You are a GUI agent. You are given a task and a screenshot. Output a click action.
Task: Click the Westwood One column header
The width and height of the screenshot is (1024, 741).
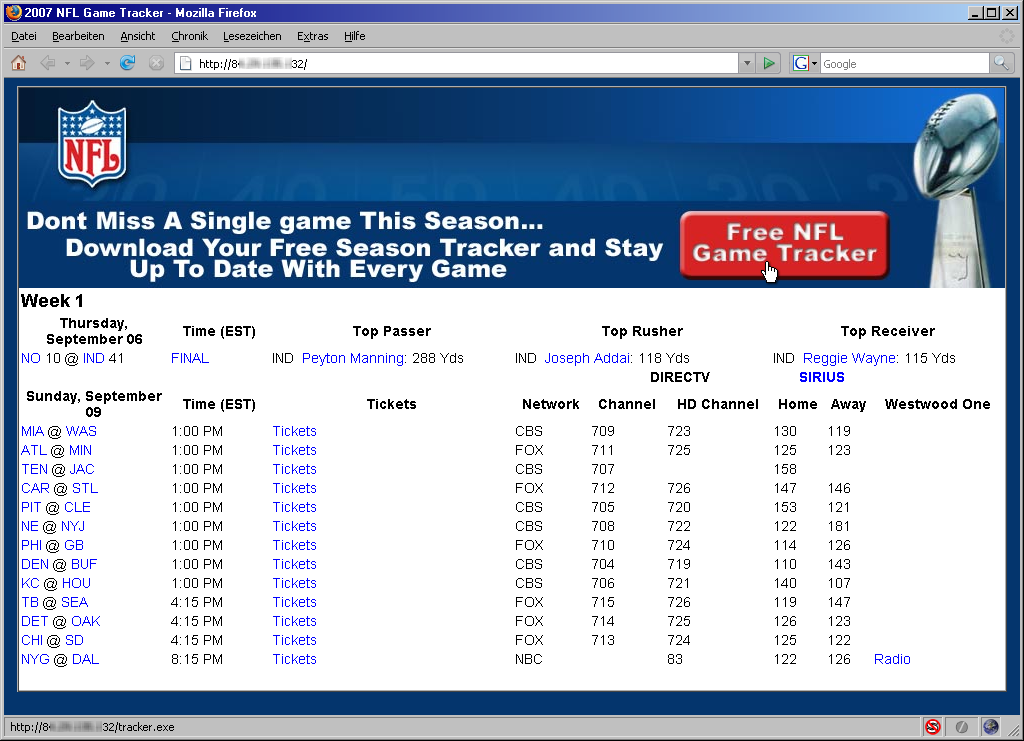point(937,403)
